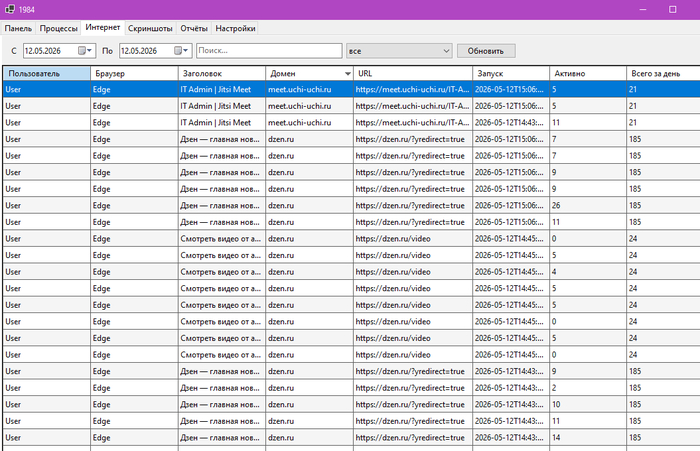The image size is (700, 451).
Task: Go to the Отчёты tab
Action: pyautogui.click(x=194, y=29)
